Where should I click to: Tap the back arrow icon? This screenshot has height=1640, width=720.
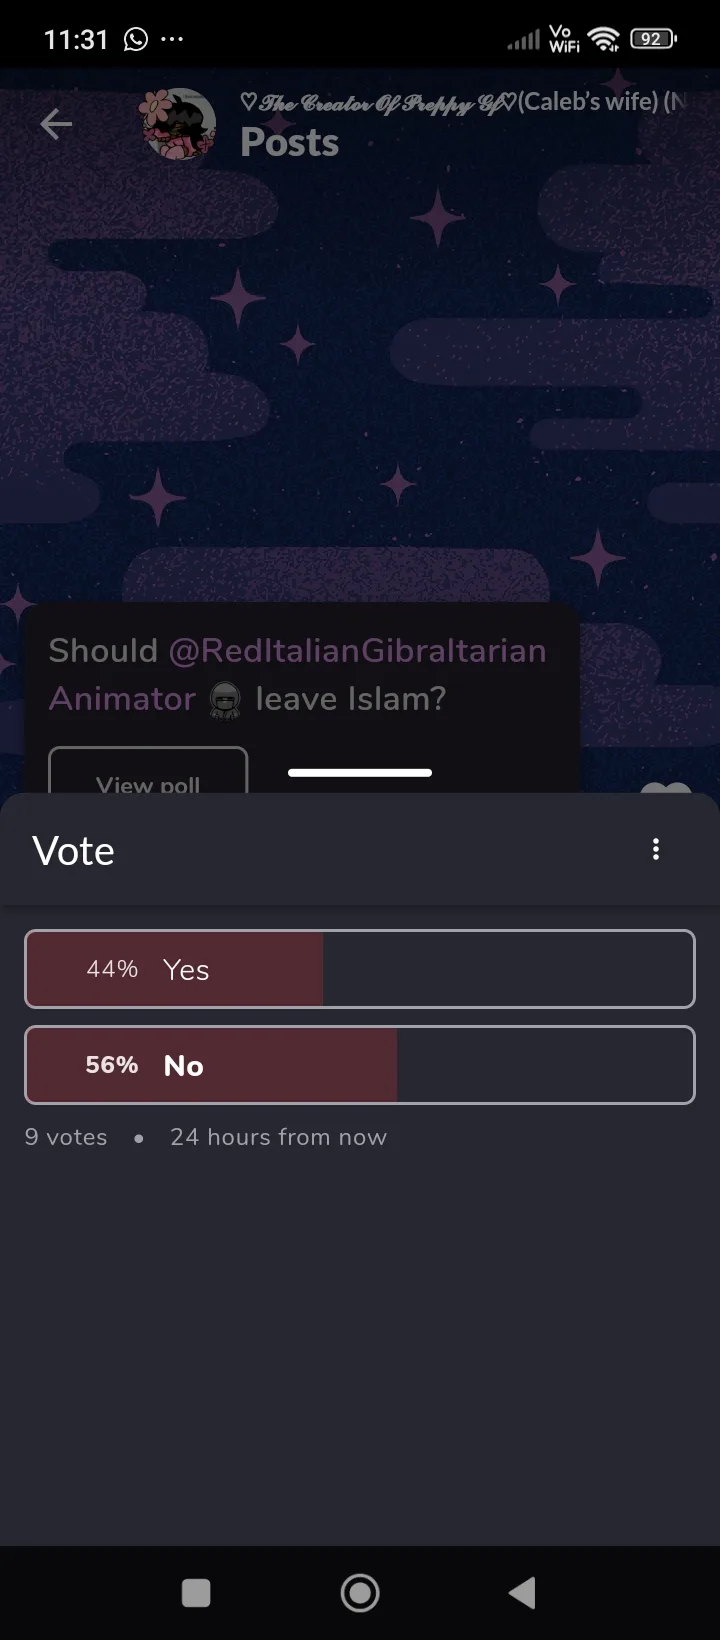pos(56,124)
